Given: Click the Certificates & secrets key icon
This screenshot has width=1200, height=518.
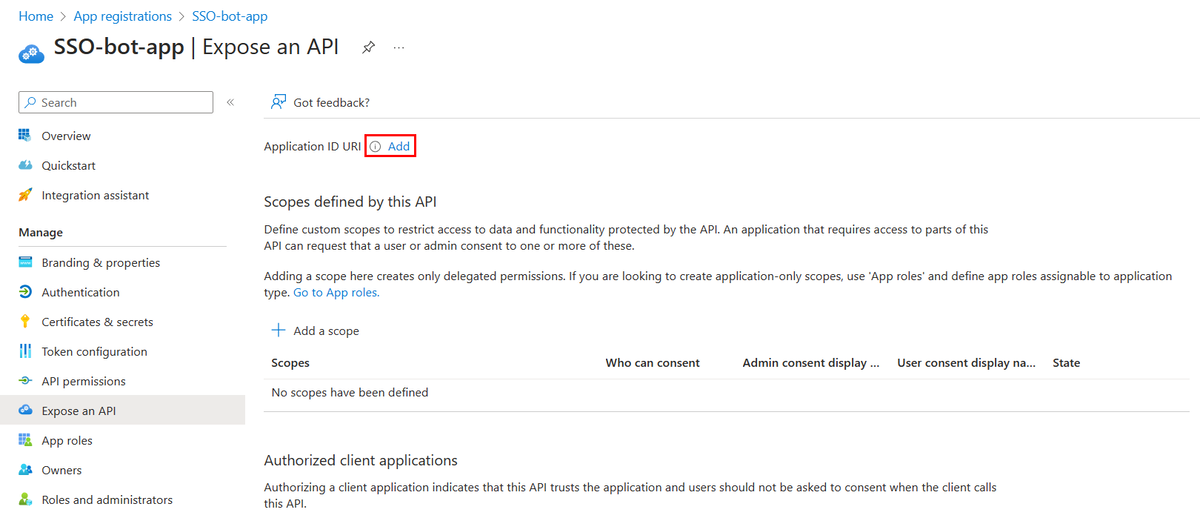Looking at the screenshot, I should click(25, 322).
